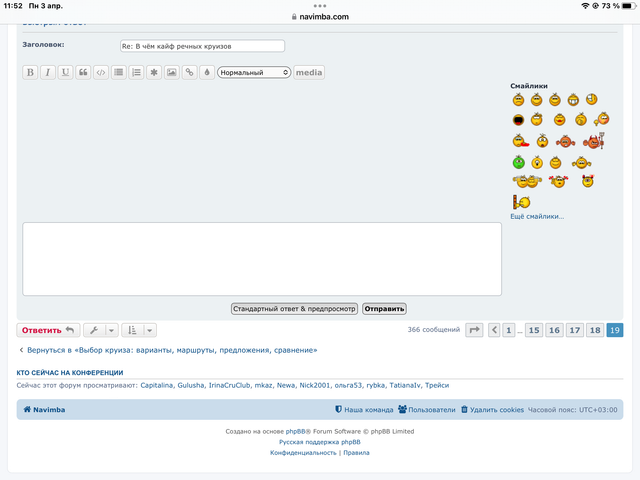Insert the two hugging friends smiley

click(x=527, y=181)
